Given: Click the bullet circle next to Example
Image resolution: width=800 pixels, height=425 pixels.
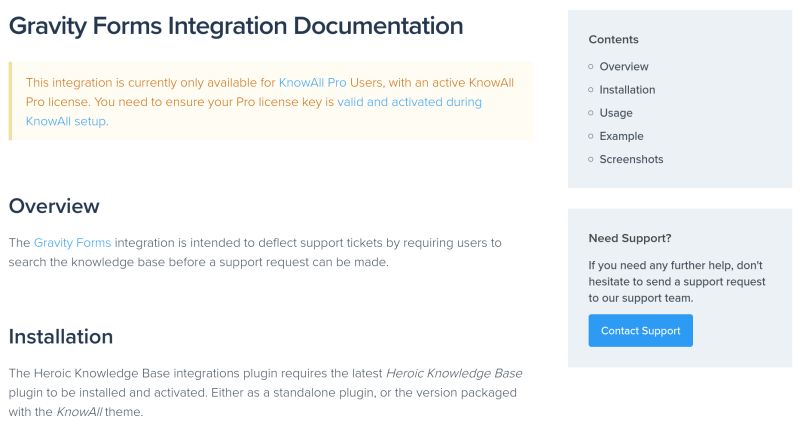Looking at the screenshot, I should tap(591, 136).
